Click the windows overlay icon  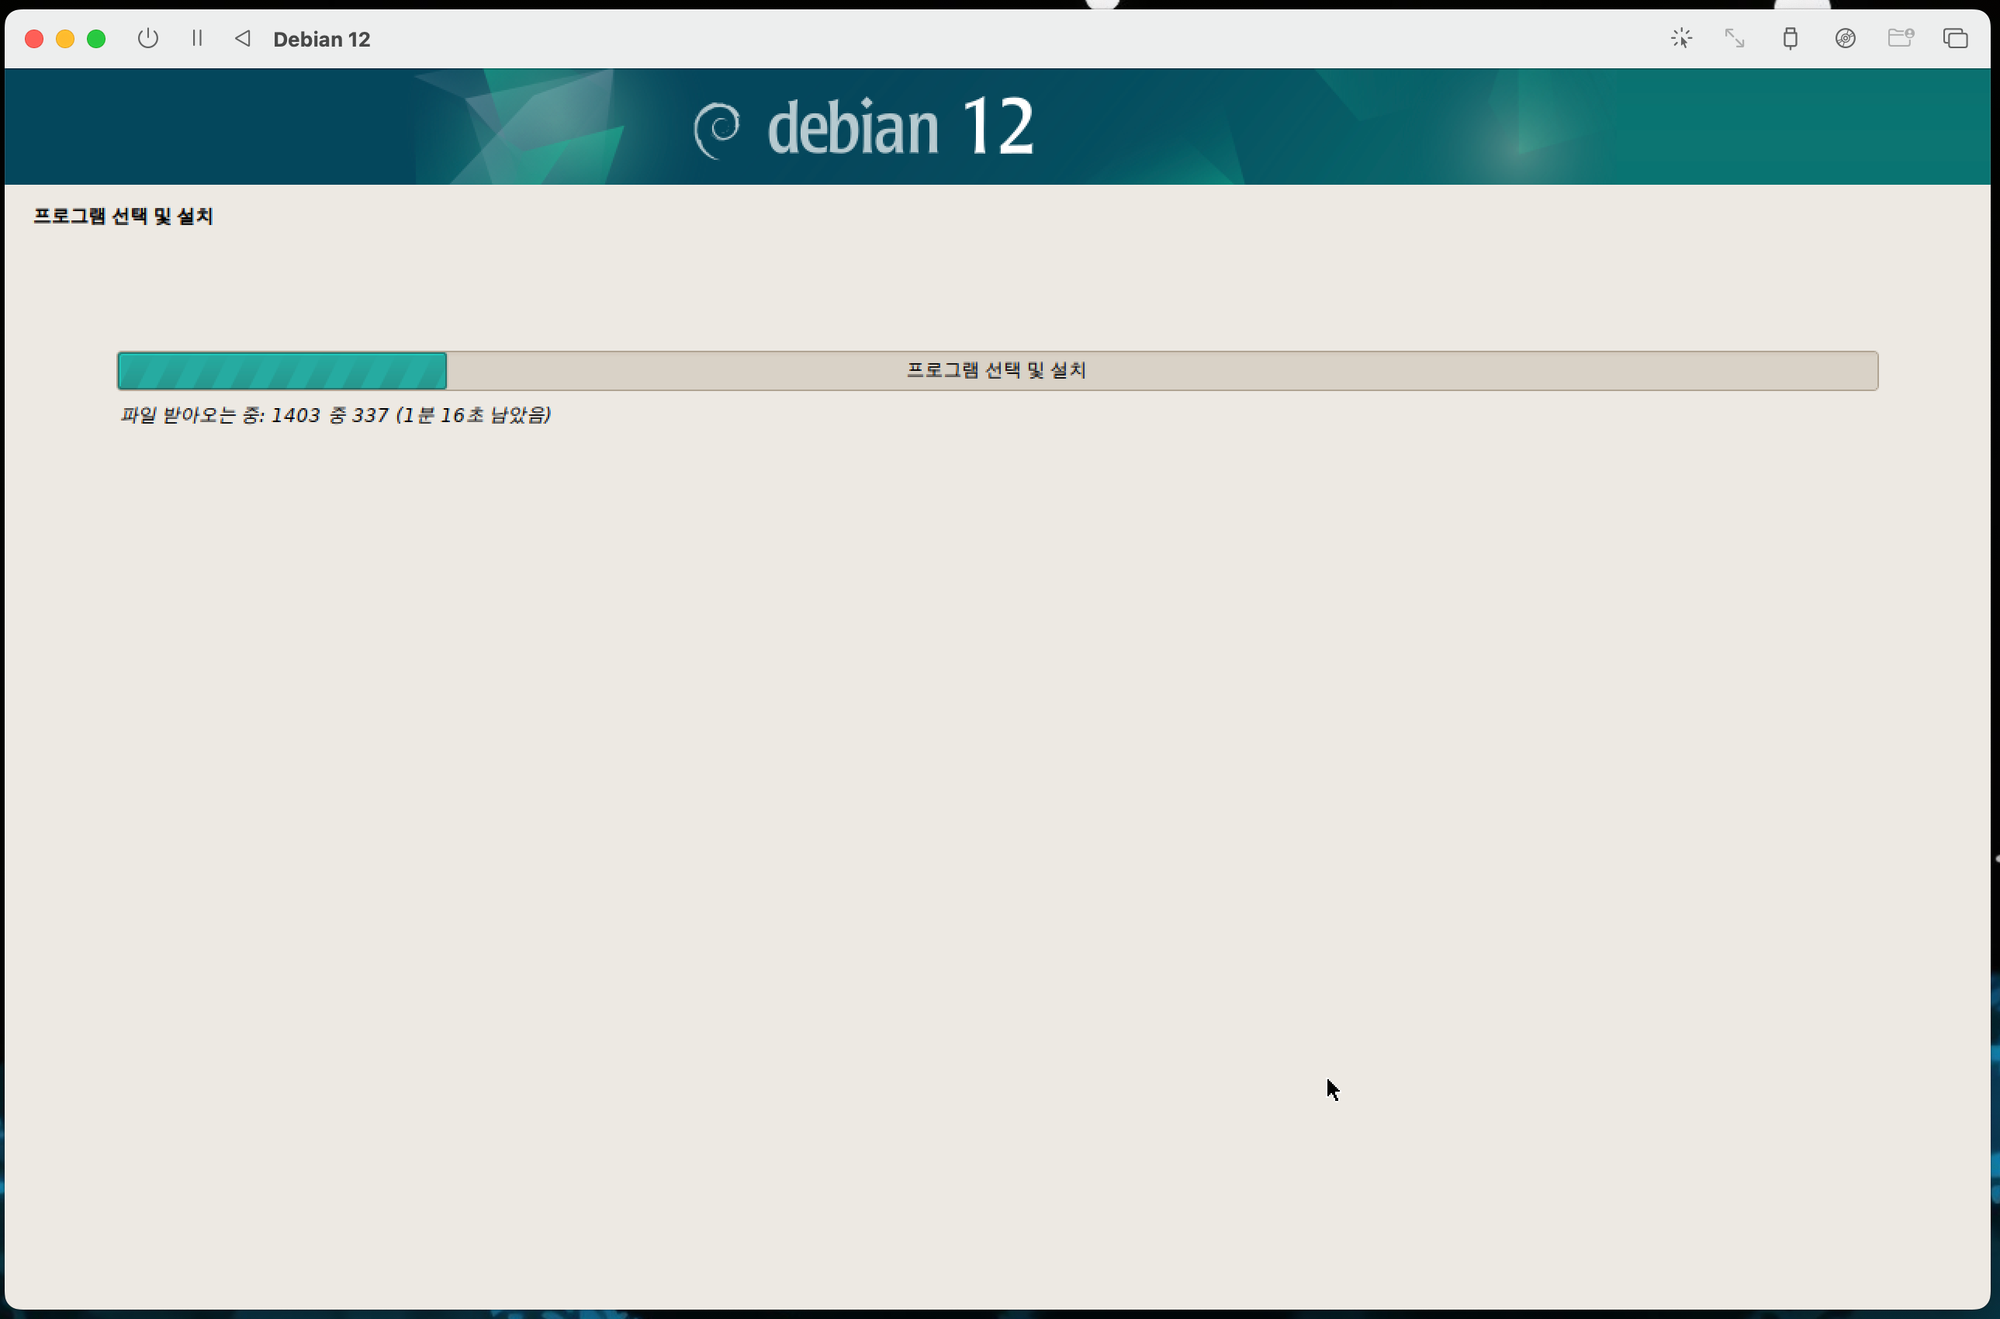coord(1955,39)
